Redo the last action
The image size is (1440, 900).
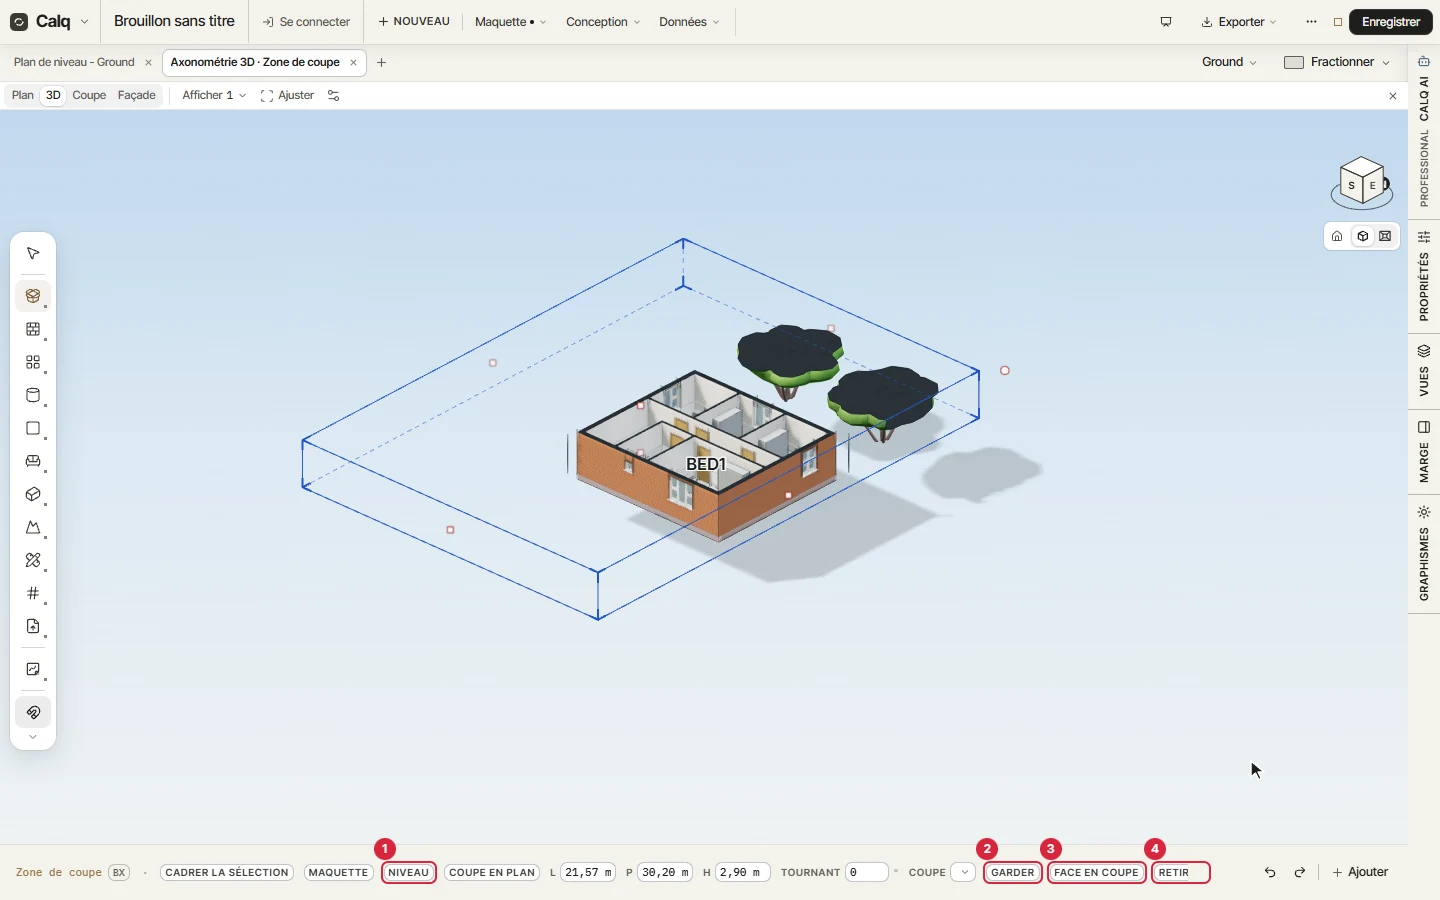[1300, 872]
